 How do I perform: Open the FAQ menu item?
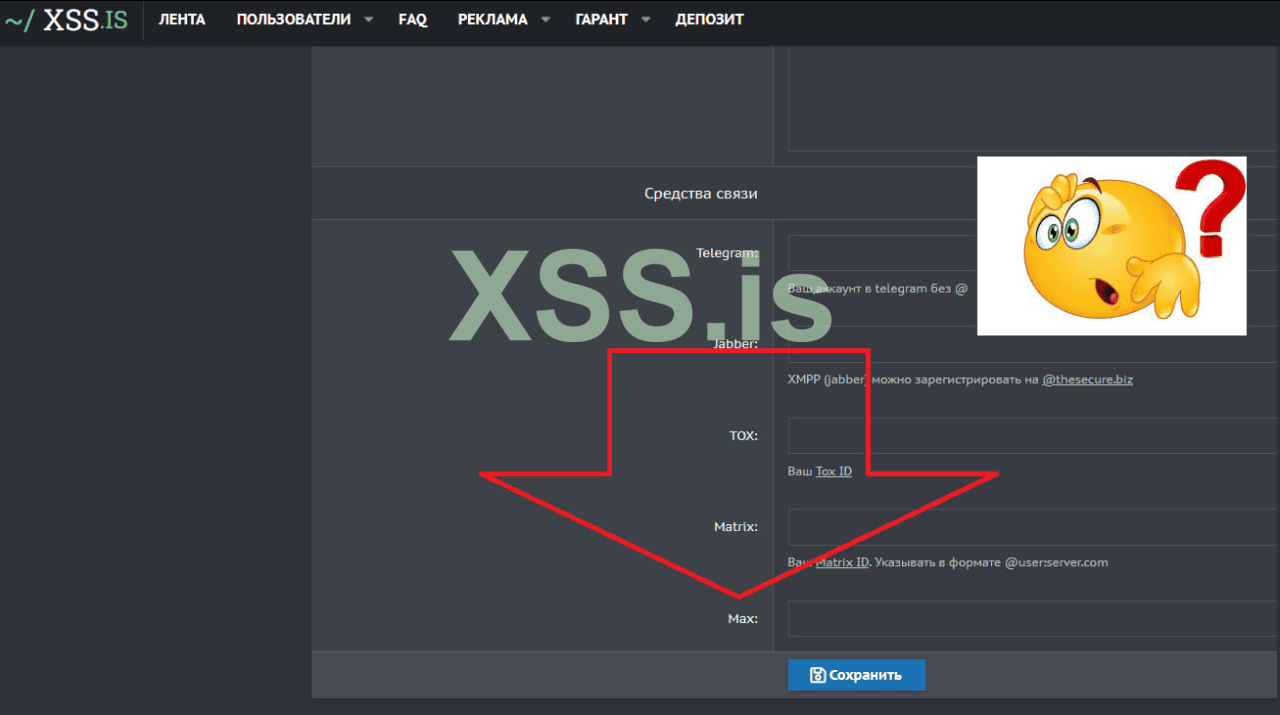pyautogui.click(x=412, y=20)
